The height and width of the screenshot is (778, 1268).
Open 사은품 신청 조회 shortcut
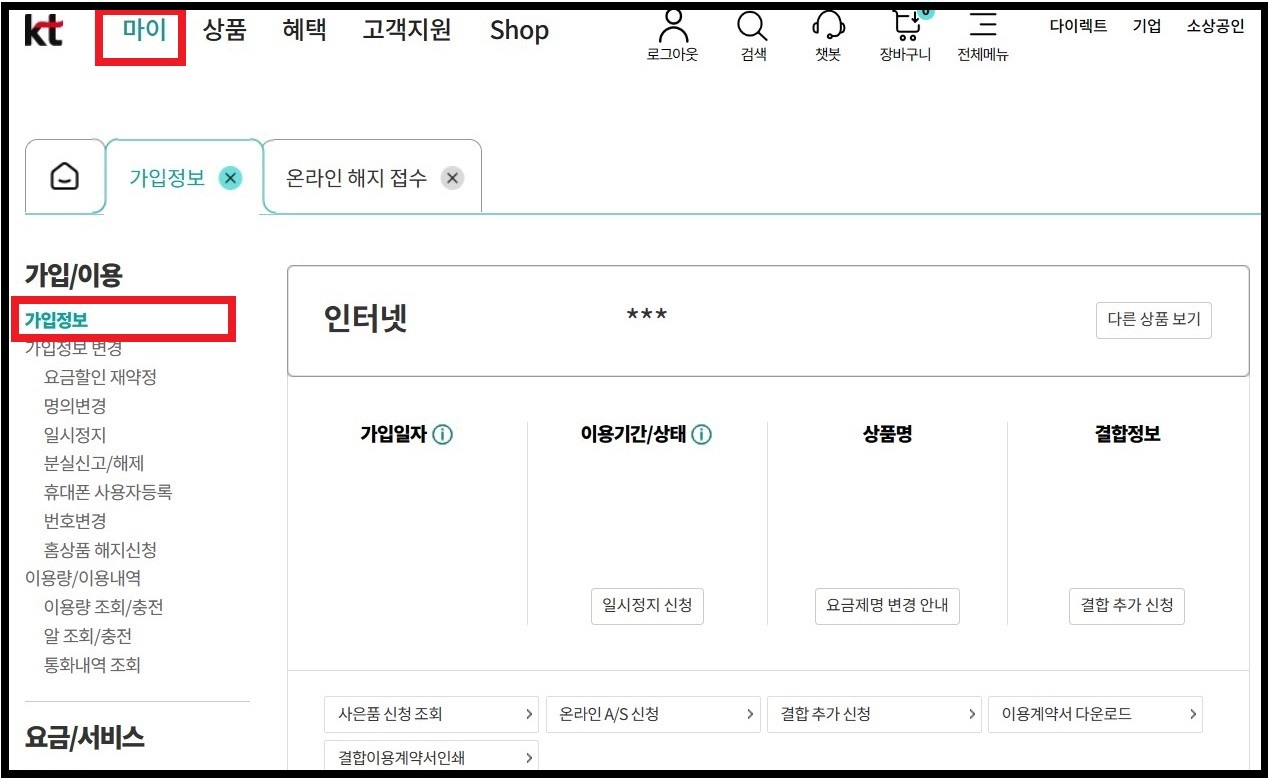[431, 714]
